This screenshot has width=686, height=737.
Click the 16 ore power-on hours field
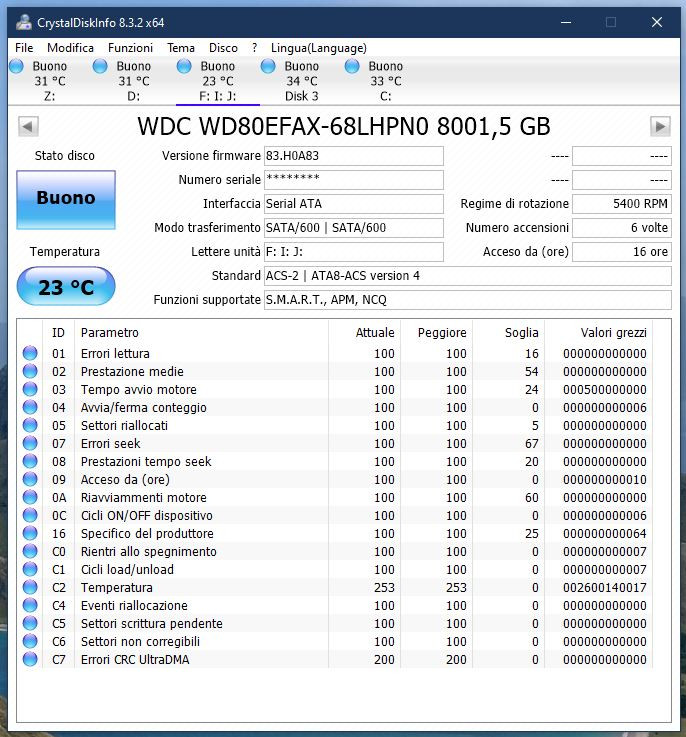(622, 251)
